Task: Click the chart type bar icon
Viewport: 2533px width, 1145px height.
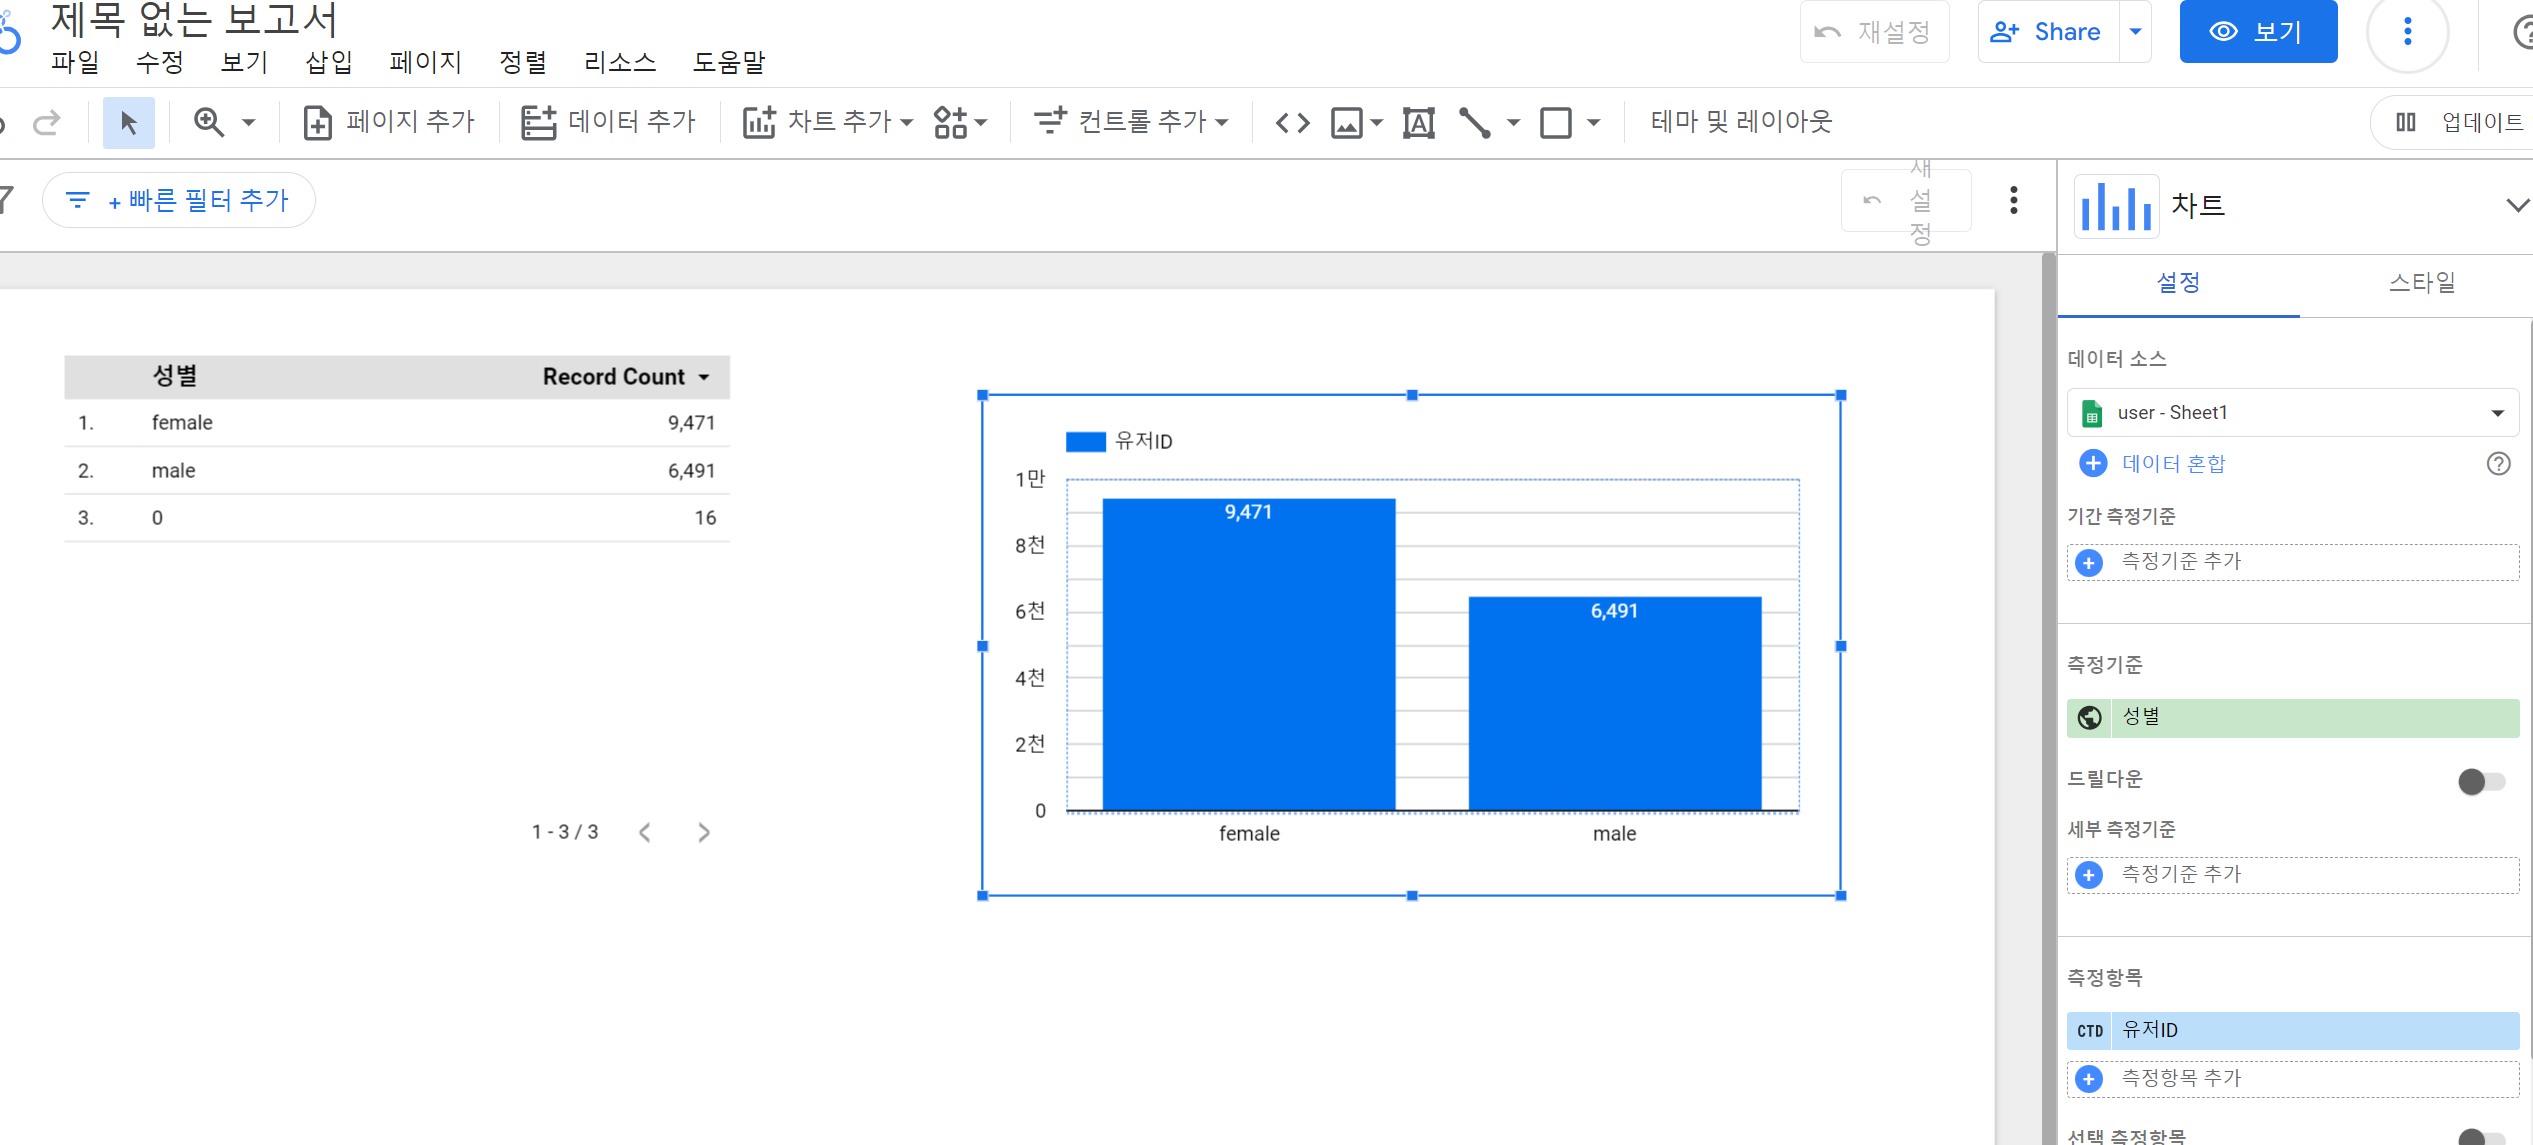Action: [x=2116, y=206]
